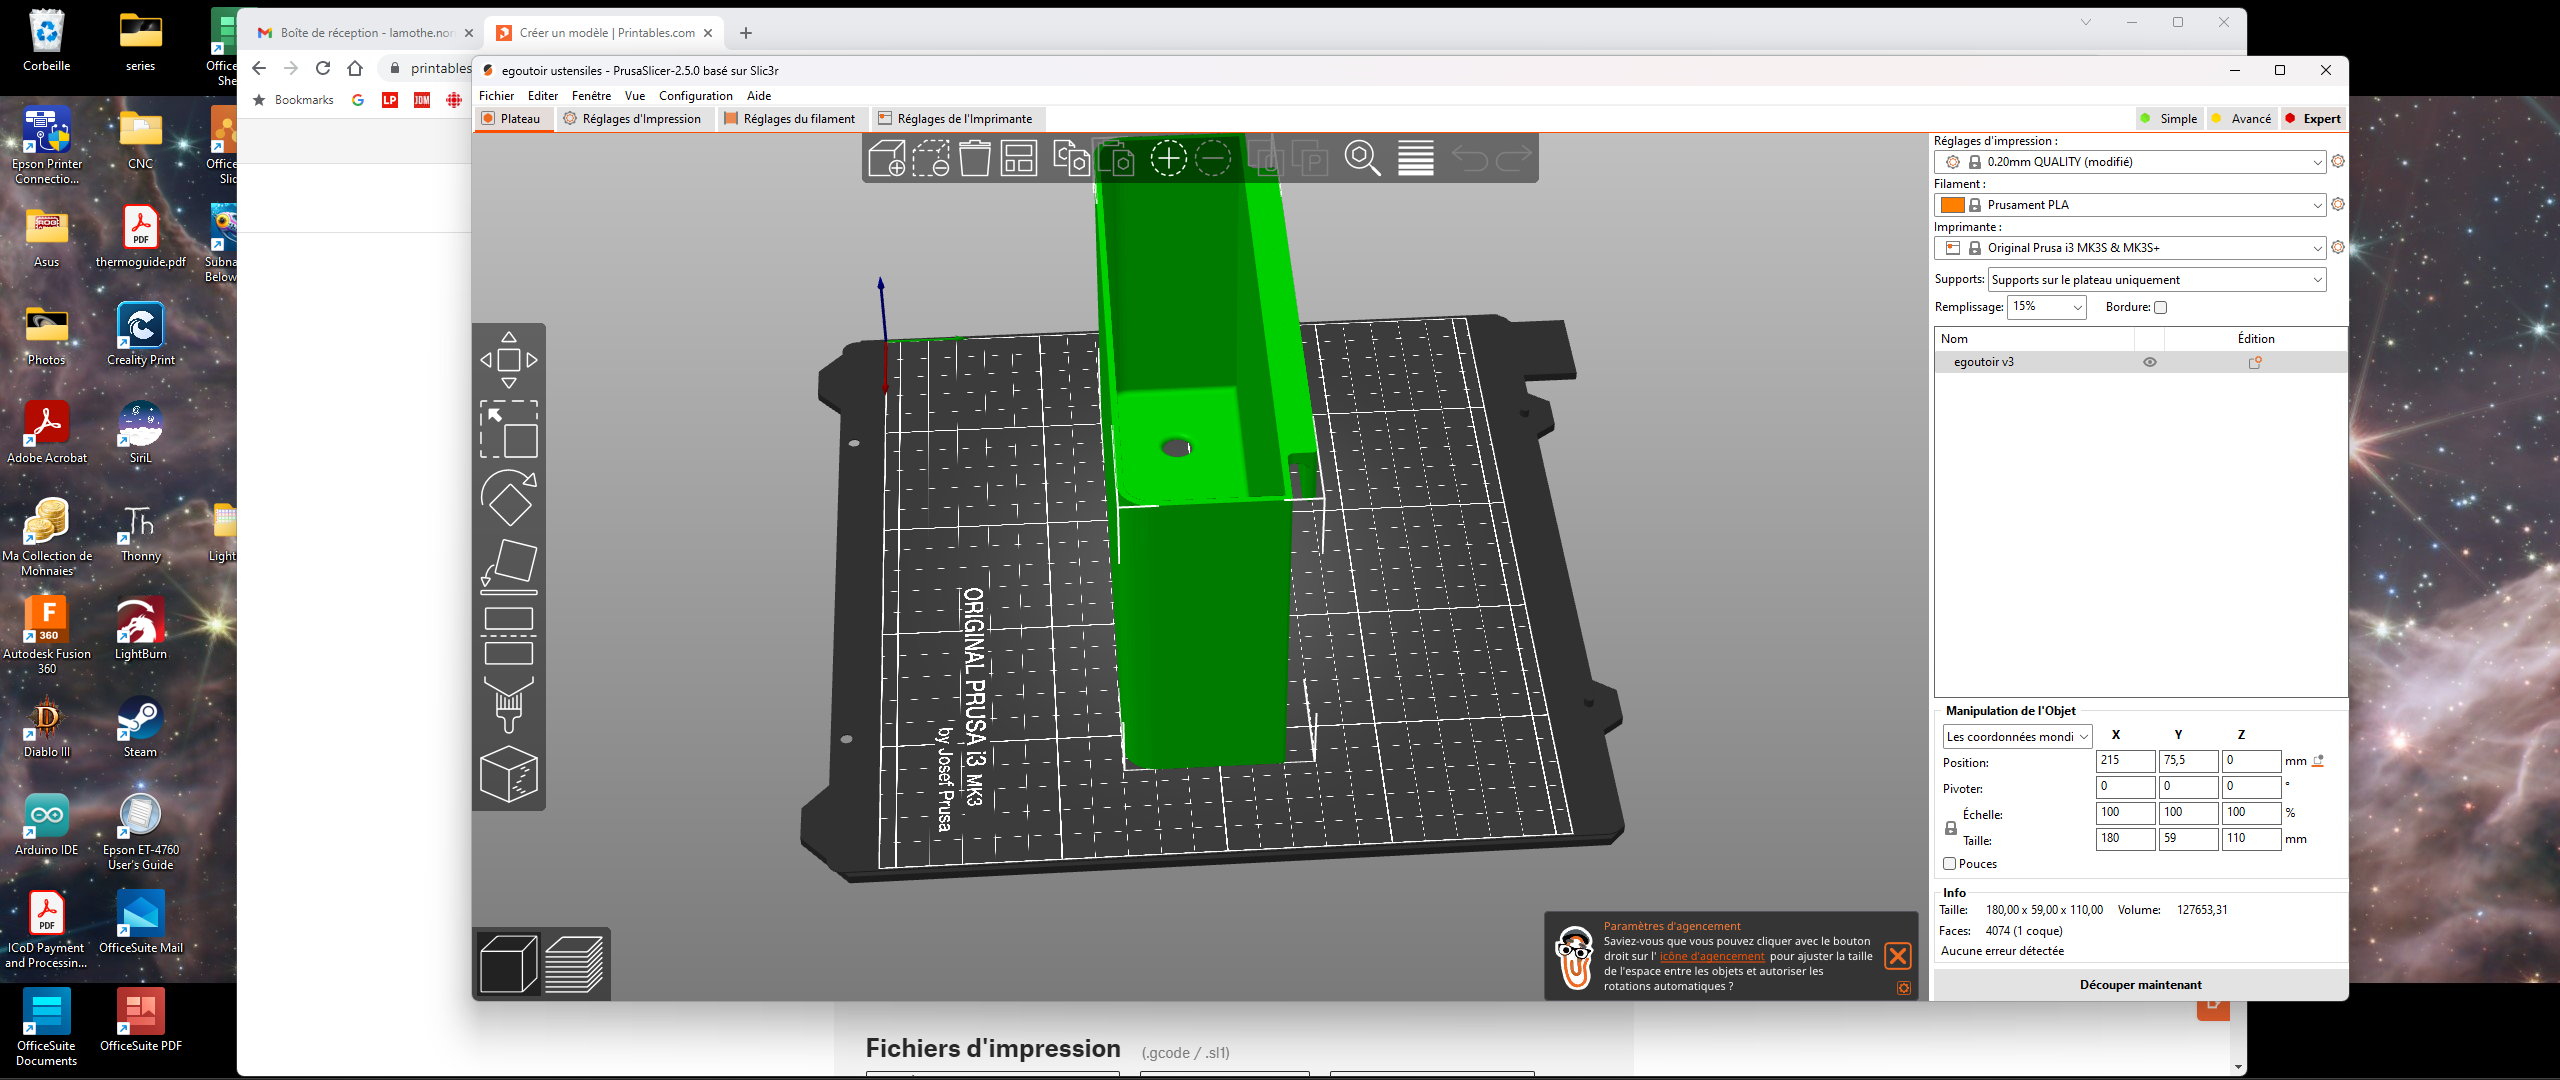Image resolution: width=2560 pixels, height=1080 pixels.
Task: Click the icône d'agencement link
Action: coord(1713,956)
